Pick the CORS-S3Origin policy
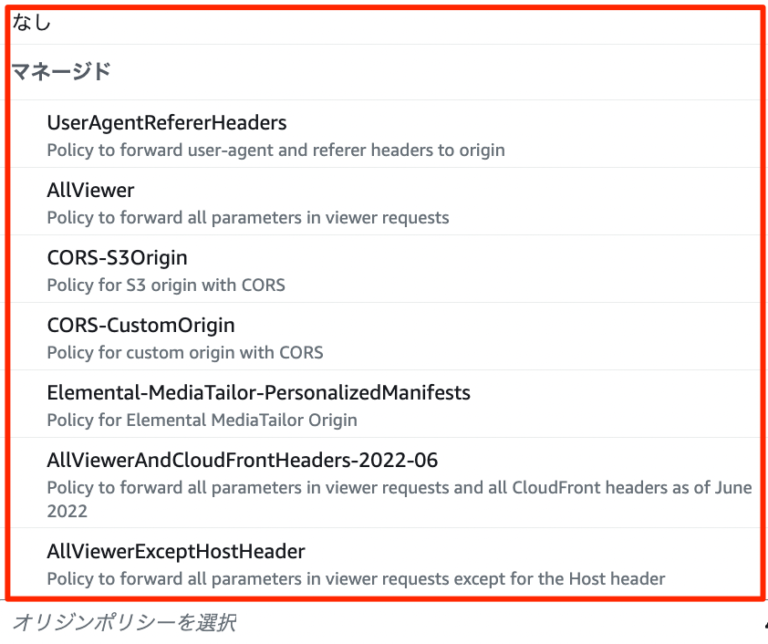768x644 pixels. click(384, 269)
